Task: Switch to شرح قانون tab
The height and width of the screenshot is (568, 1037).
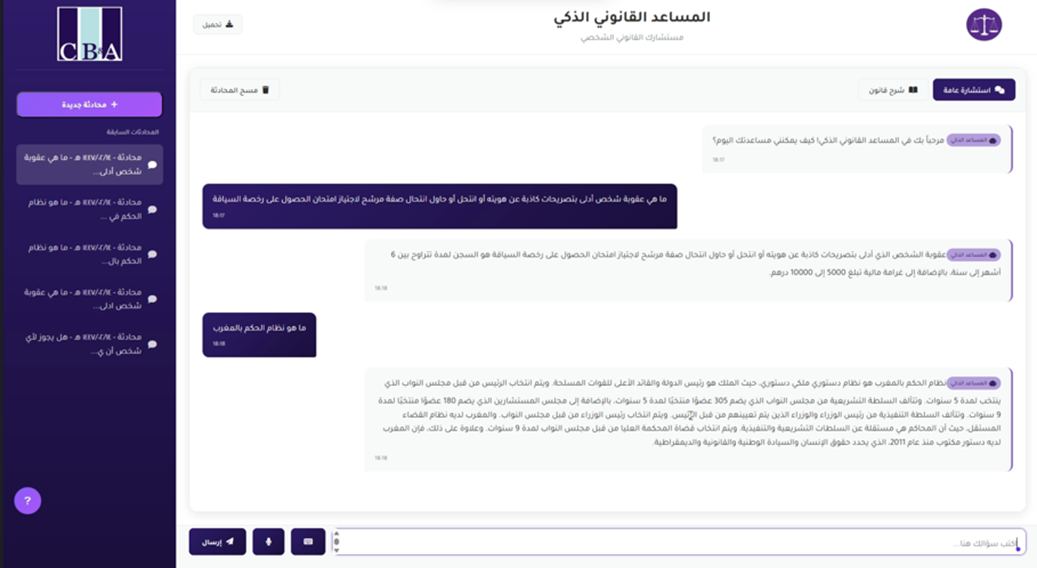Action: click(893, 90)
